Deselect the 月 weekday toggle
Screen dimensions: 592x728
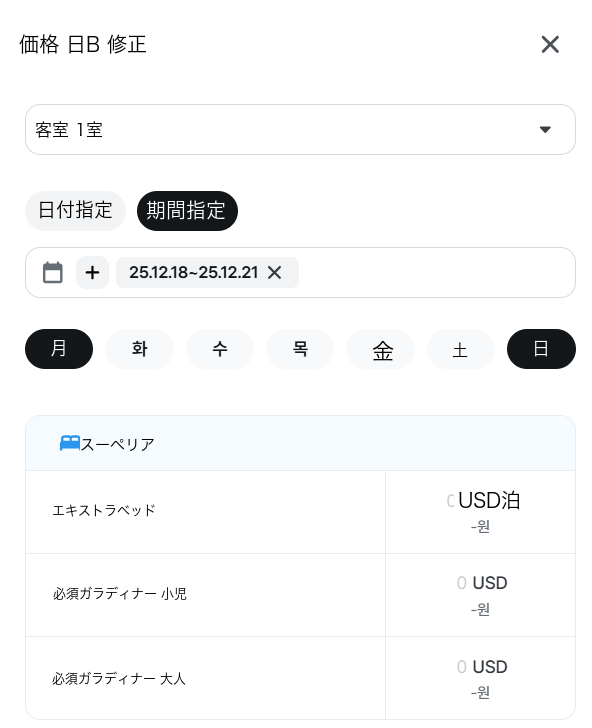tap(59, 349)
